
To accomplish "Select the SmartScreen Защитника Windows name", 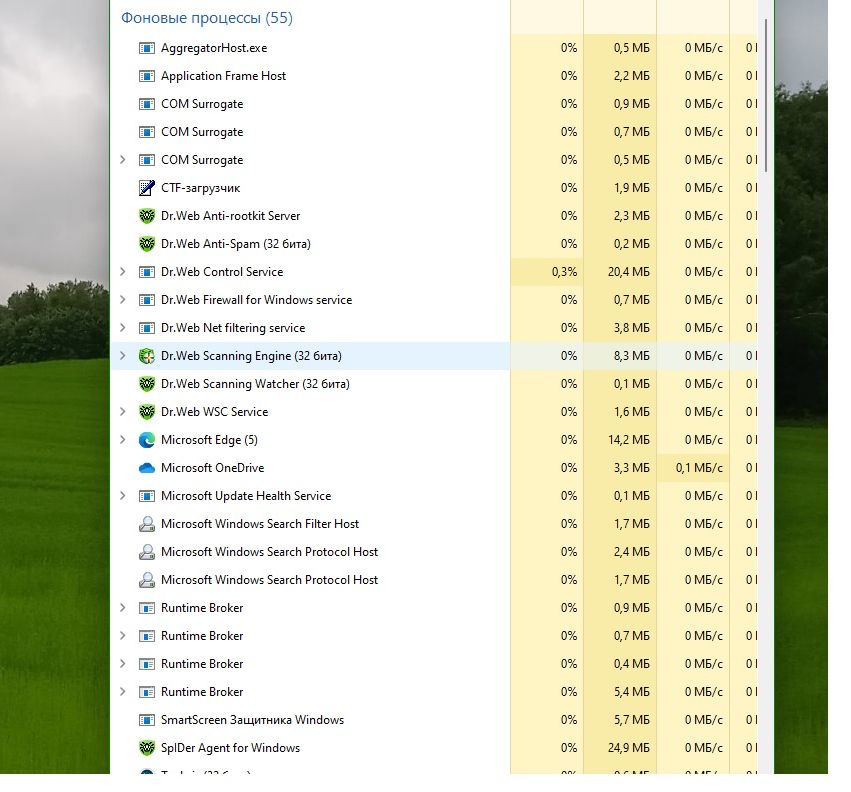I will [x=252, y=720].
